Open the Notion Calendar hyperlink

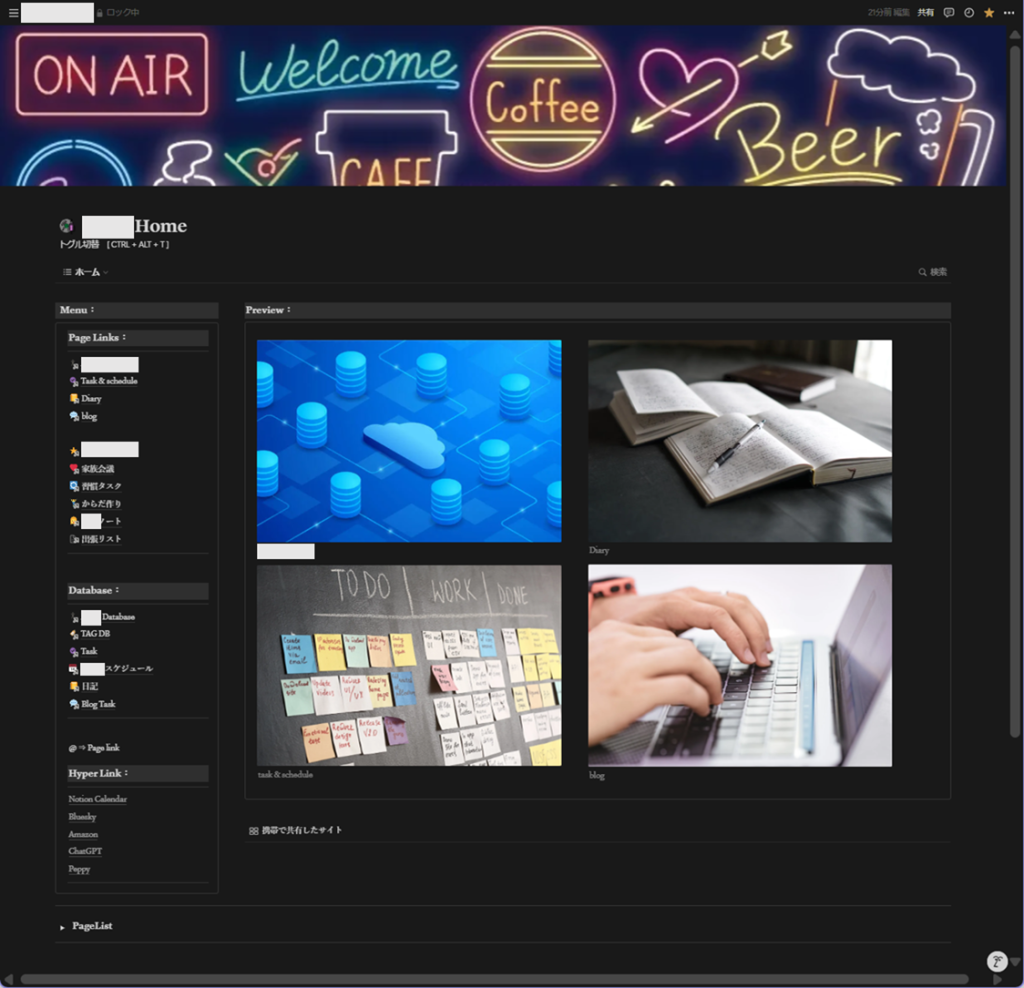click(97, 799)
